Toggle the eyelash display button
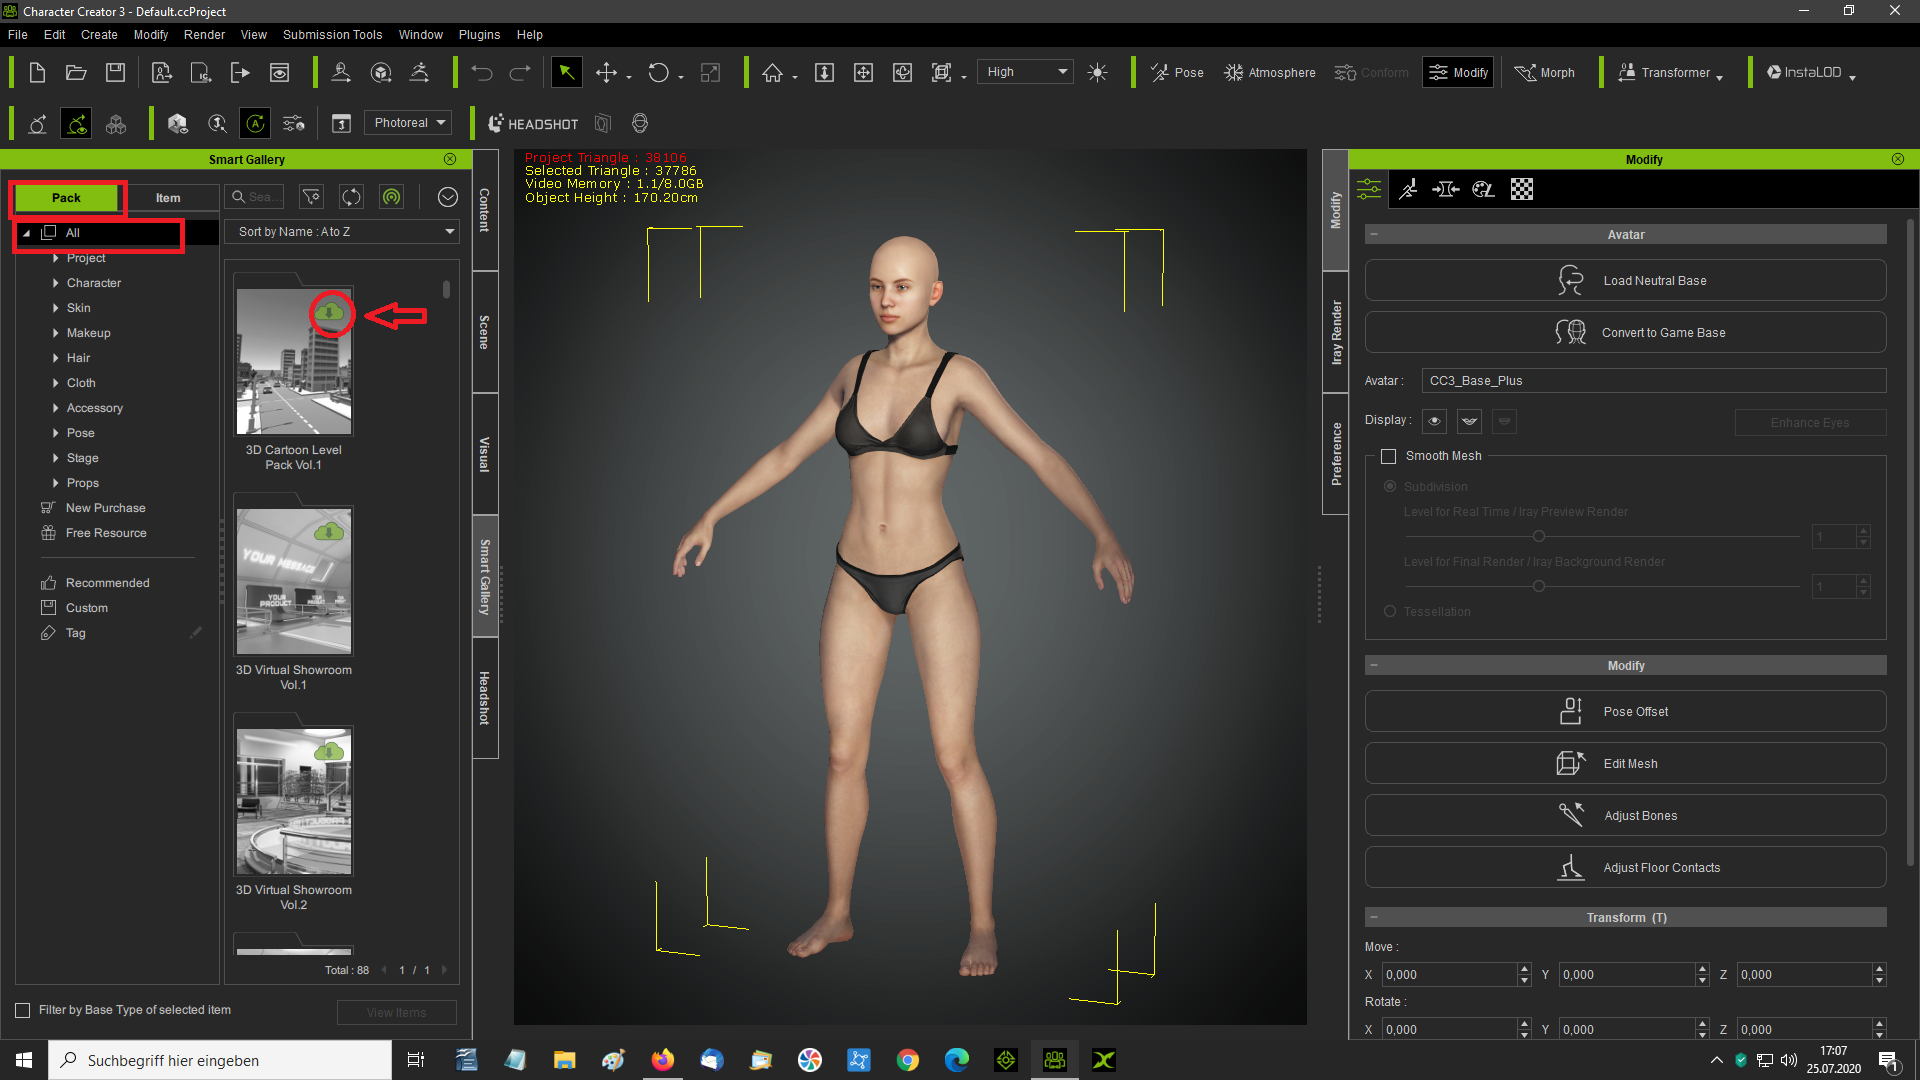The image size is (1920, 1080). click(x=1469, y=421)
